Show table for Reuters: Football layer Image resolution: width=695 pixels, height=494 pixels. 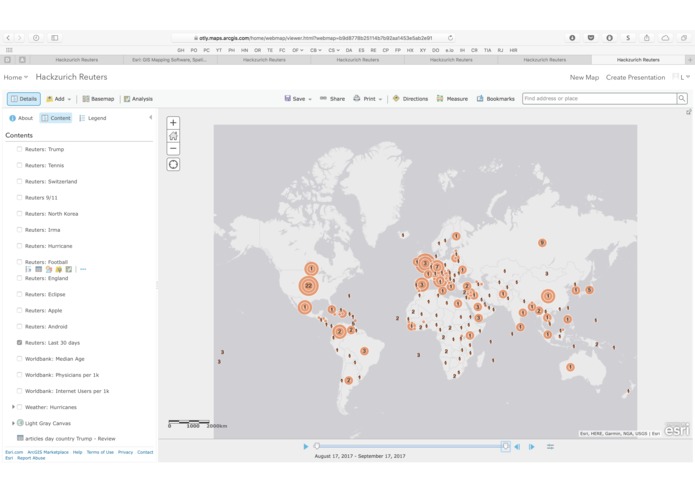(39, 269)
